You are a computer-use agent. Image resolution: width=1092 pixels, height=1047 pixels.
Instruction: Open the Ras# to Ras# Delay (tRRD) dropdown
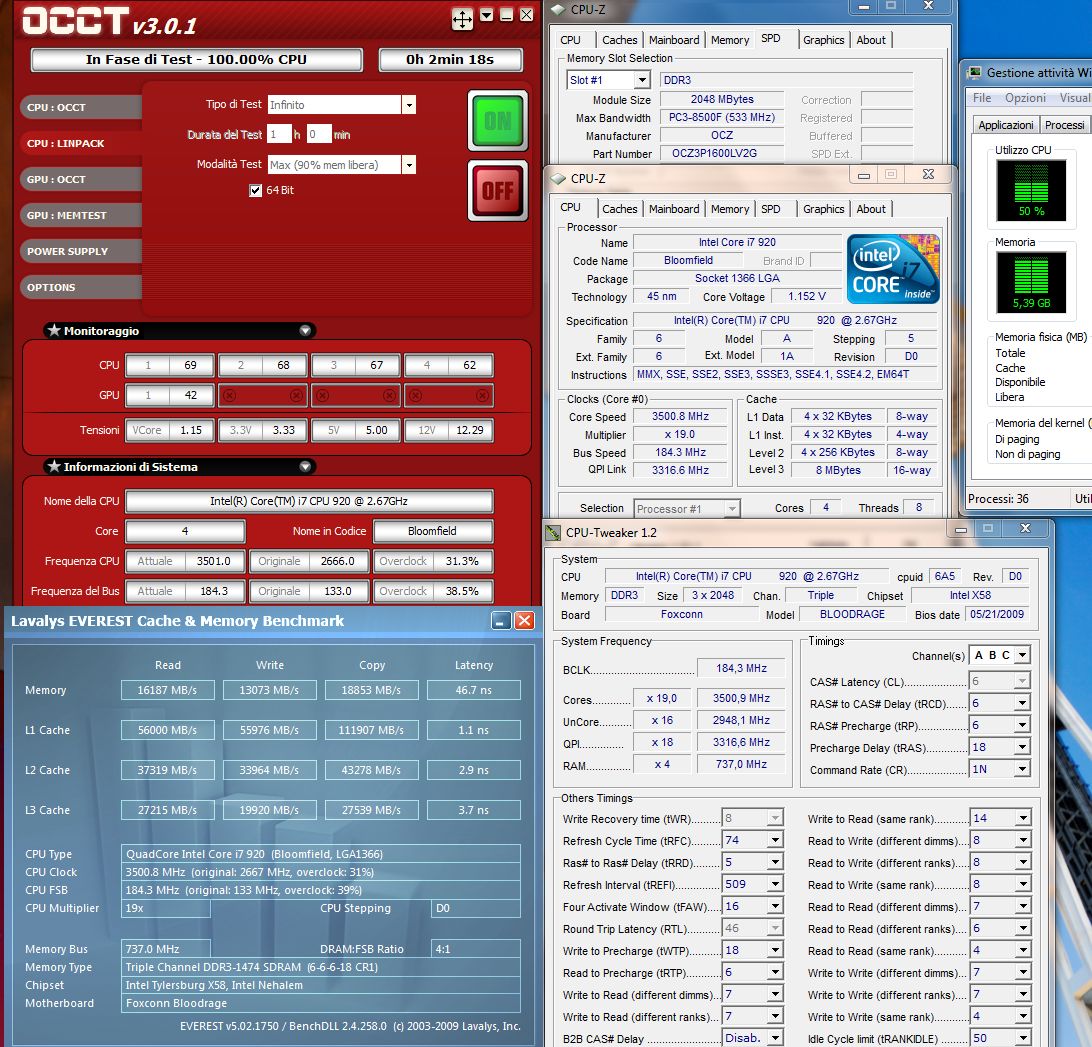(775, 862)
